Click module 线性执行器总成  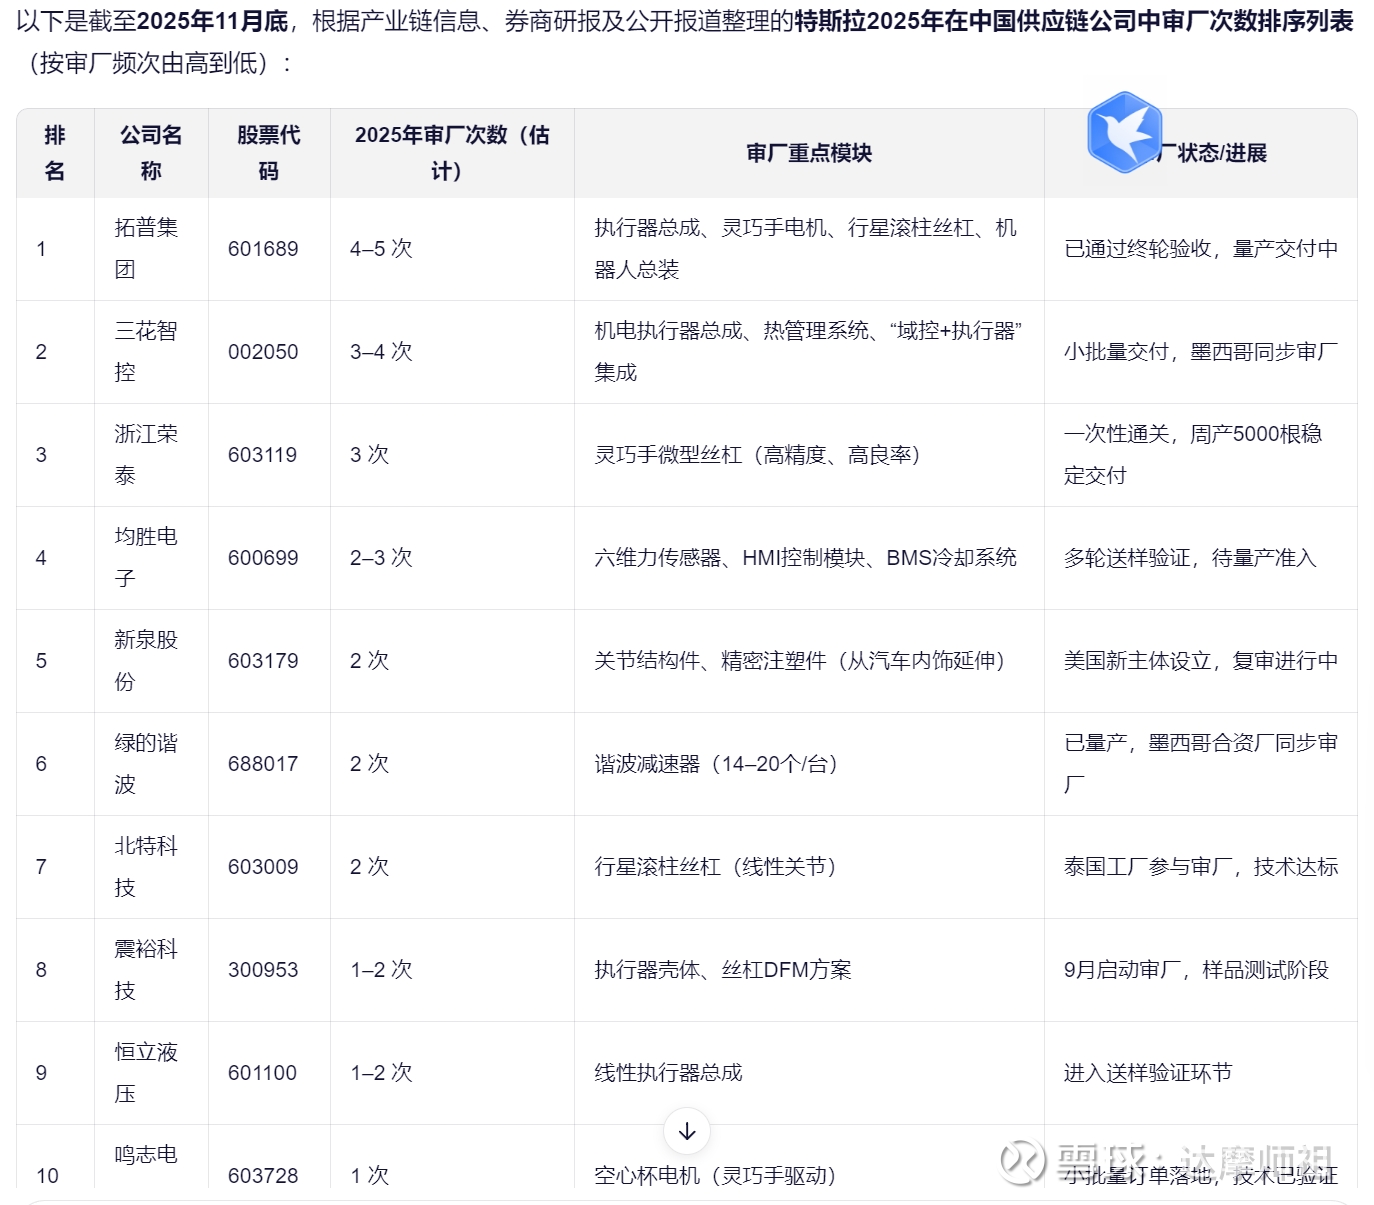pyautogui.click(x=668, y=1073)
